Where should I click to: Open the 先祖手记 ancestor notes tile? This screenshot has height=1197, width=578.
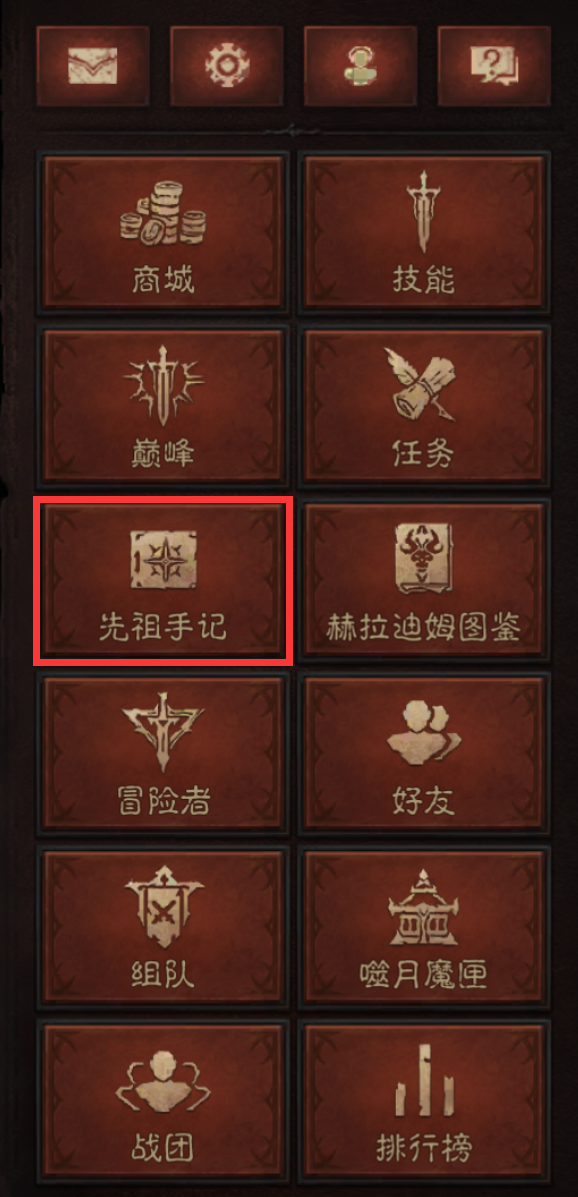point(163,579)
